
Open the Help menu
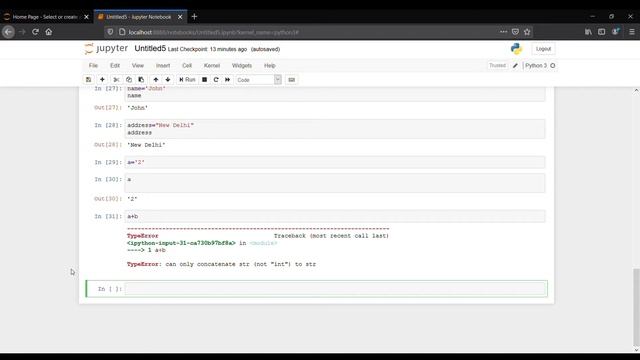(270, 65)
